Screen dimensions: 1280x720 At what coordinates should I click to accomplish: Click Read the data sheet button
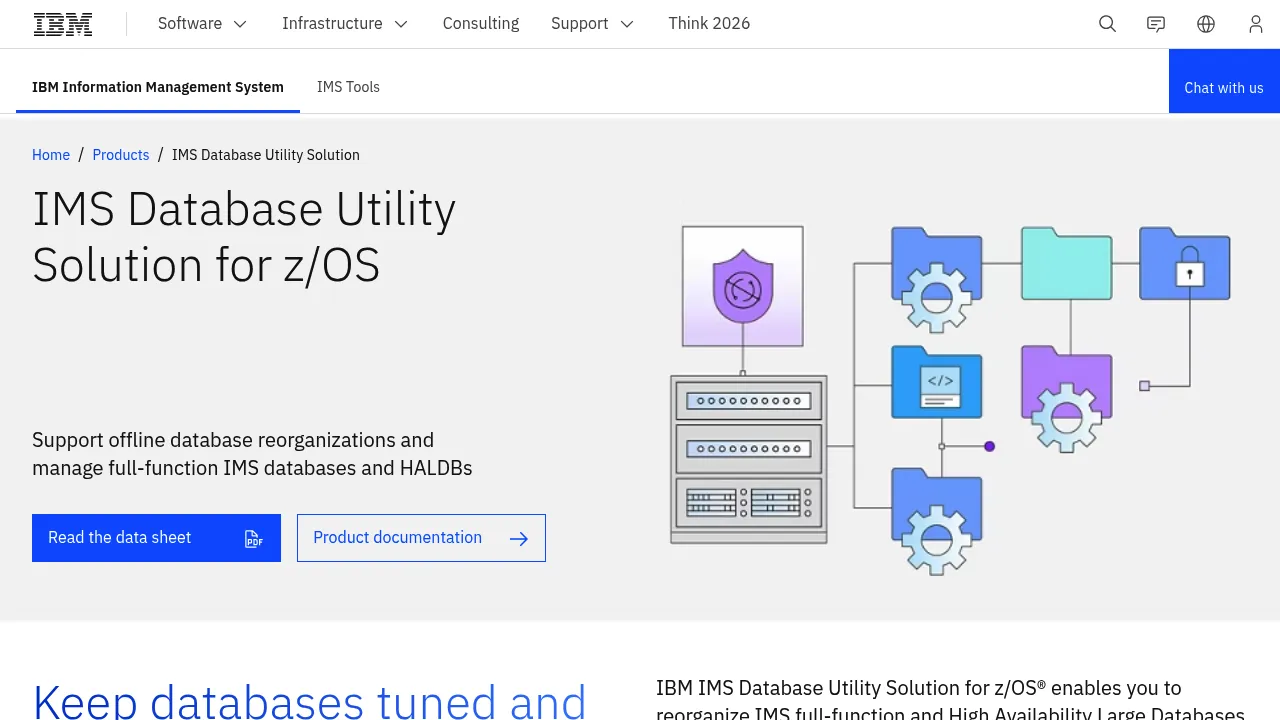pyautogui.click(x=156, y=538)
